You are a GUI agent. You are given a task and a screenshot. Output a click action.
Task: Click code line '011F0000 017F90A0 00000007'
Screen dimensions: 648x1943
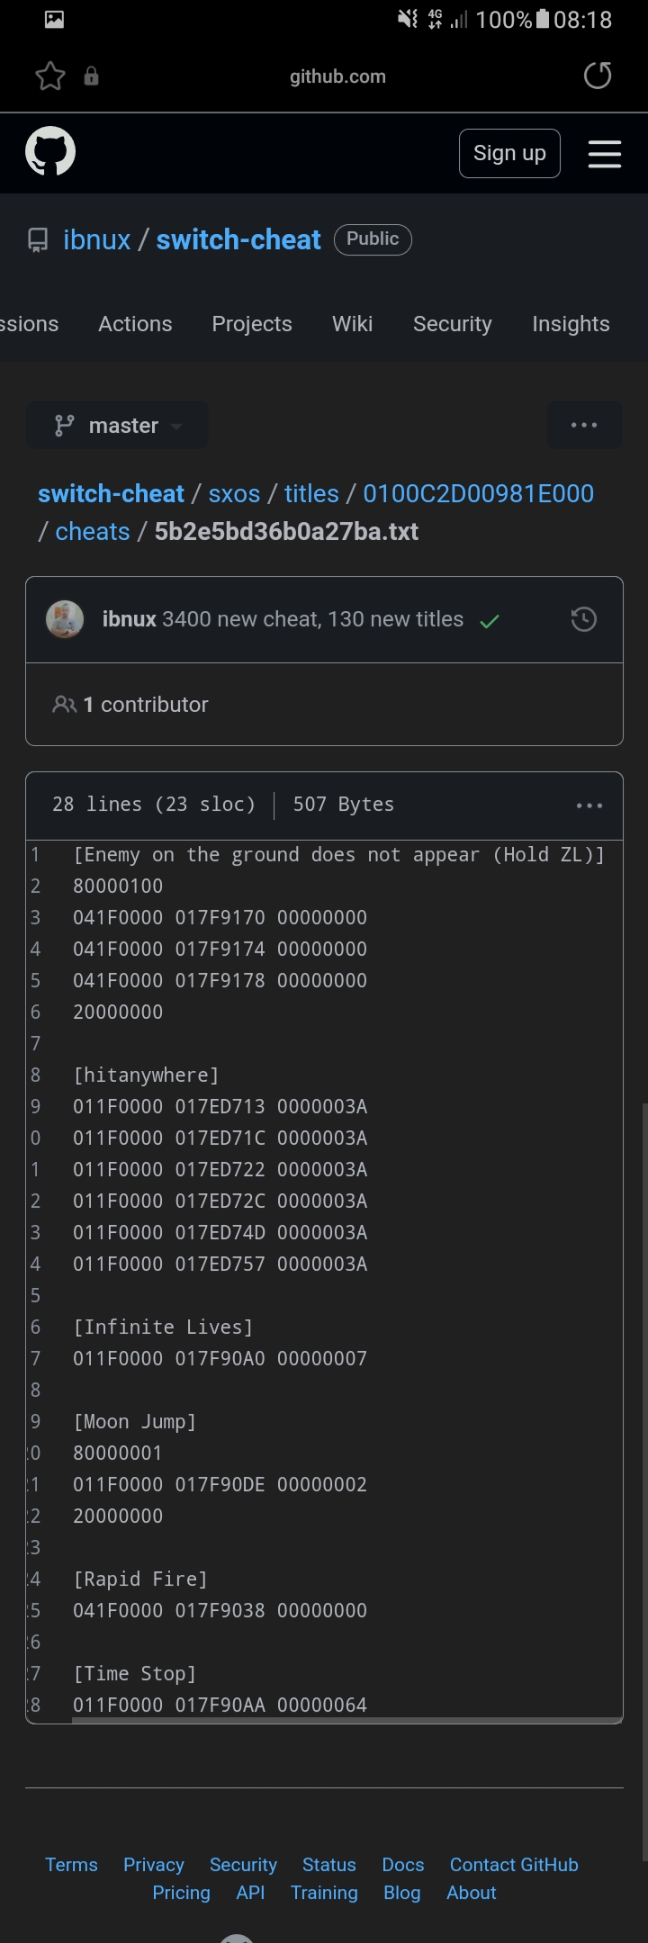click(220, 1359)
